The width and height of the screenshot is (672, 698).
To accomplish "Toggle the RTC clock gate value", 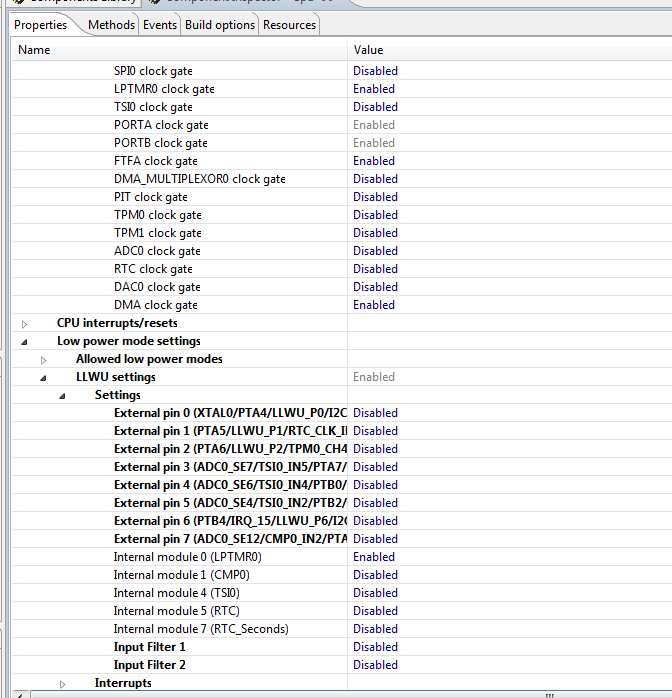I will tap(375, 269).
